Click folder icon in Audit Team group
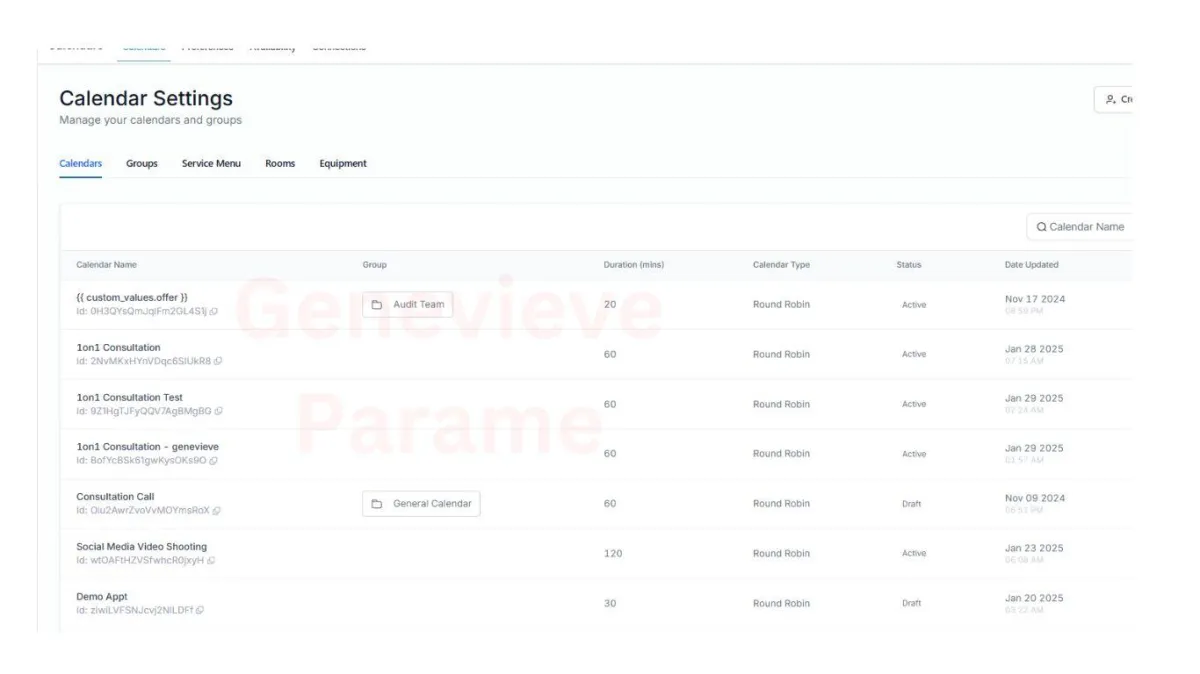The width and height of the screenshot is (1200, 674). (377, 305)
